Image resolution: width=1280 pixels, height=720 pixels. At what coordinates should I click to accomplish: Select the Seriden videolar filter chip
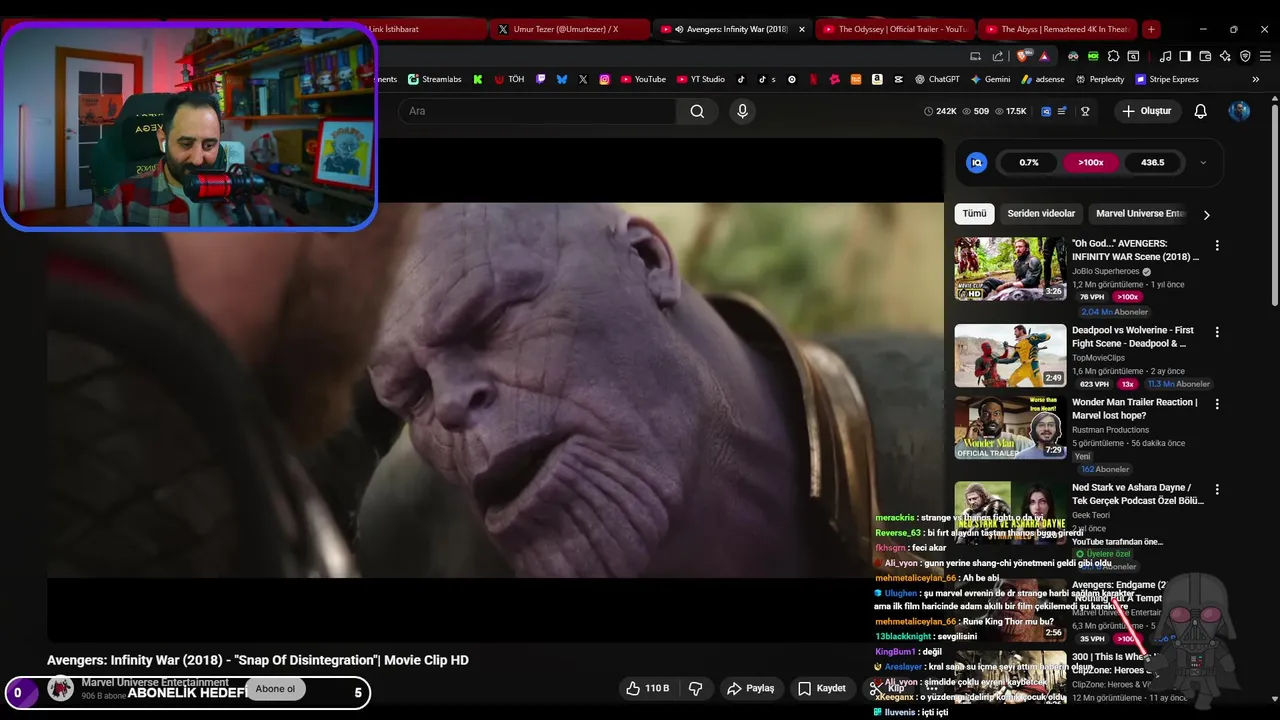pos(1041,213)
